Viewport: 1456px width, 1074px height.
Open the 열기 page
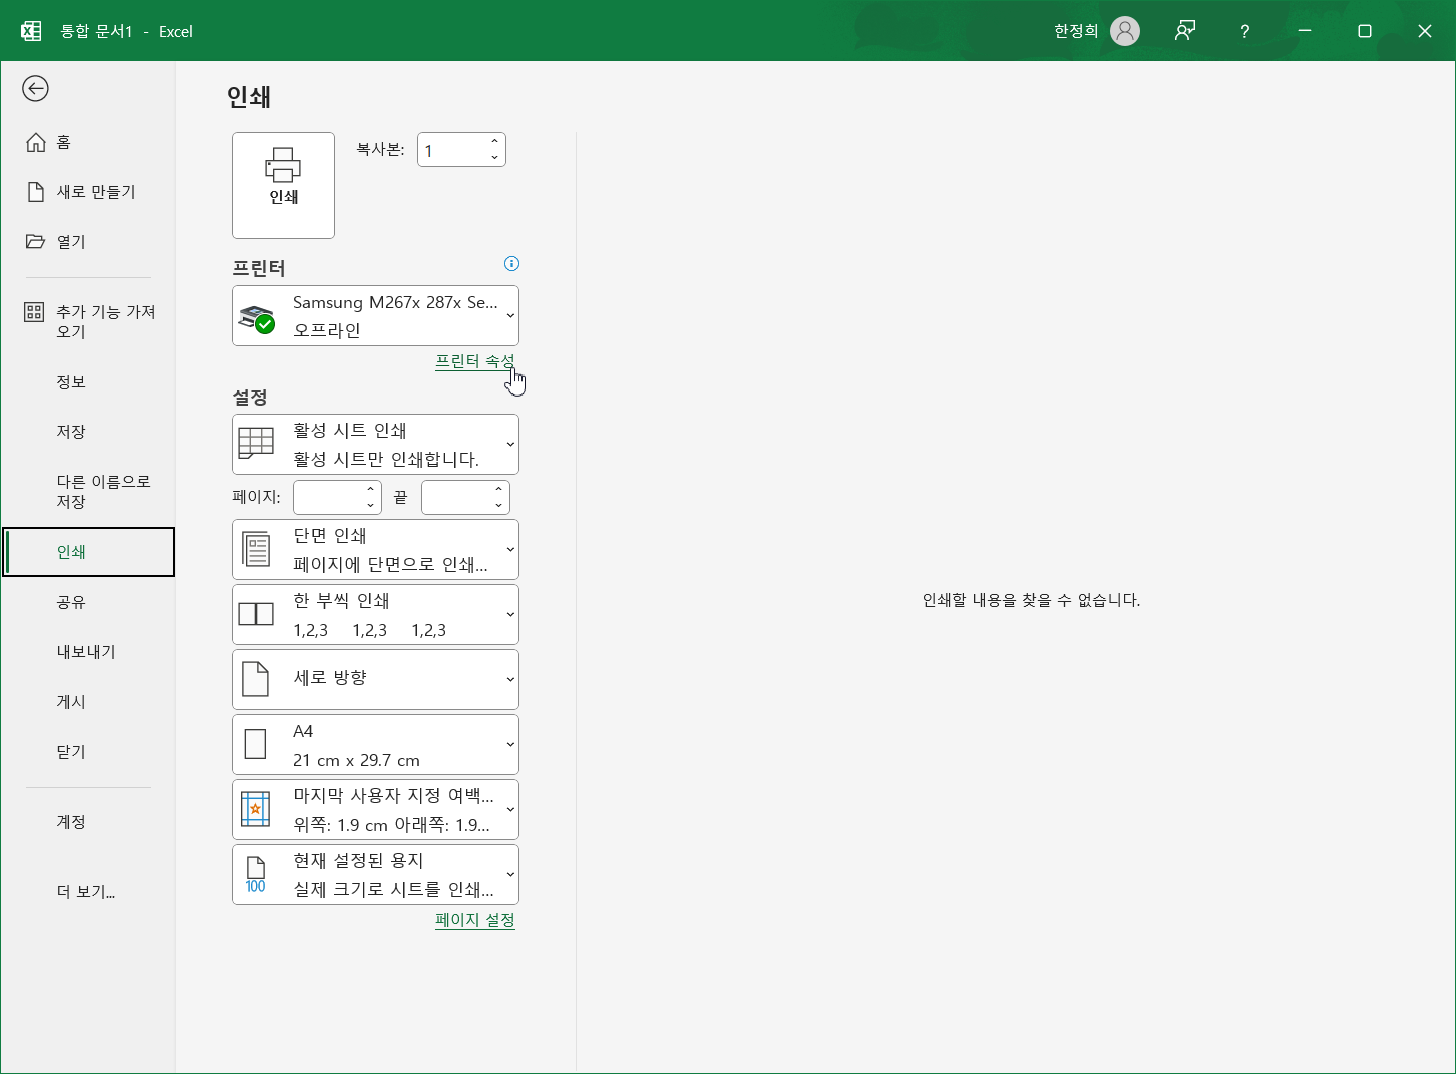[88, 242]
